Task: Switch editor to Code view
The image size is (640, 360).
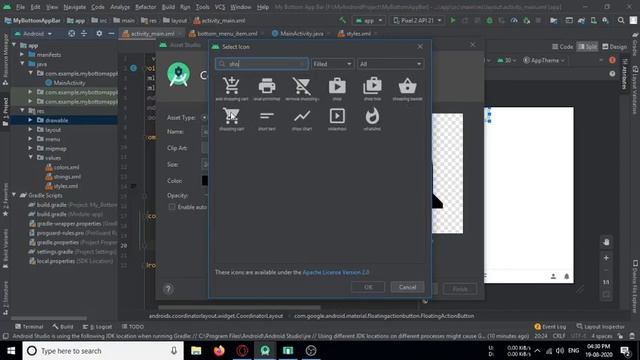Action: [562, 47]
